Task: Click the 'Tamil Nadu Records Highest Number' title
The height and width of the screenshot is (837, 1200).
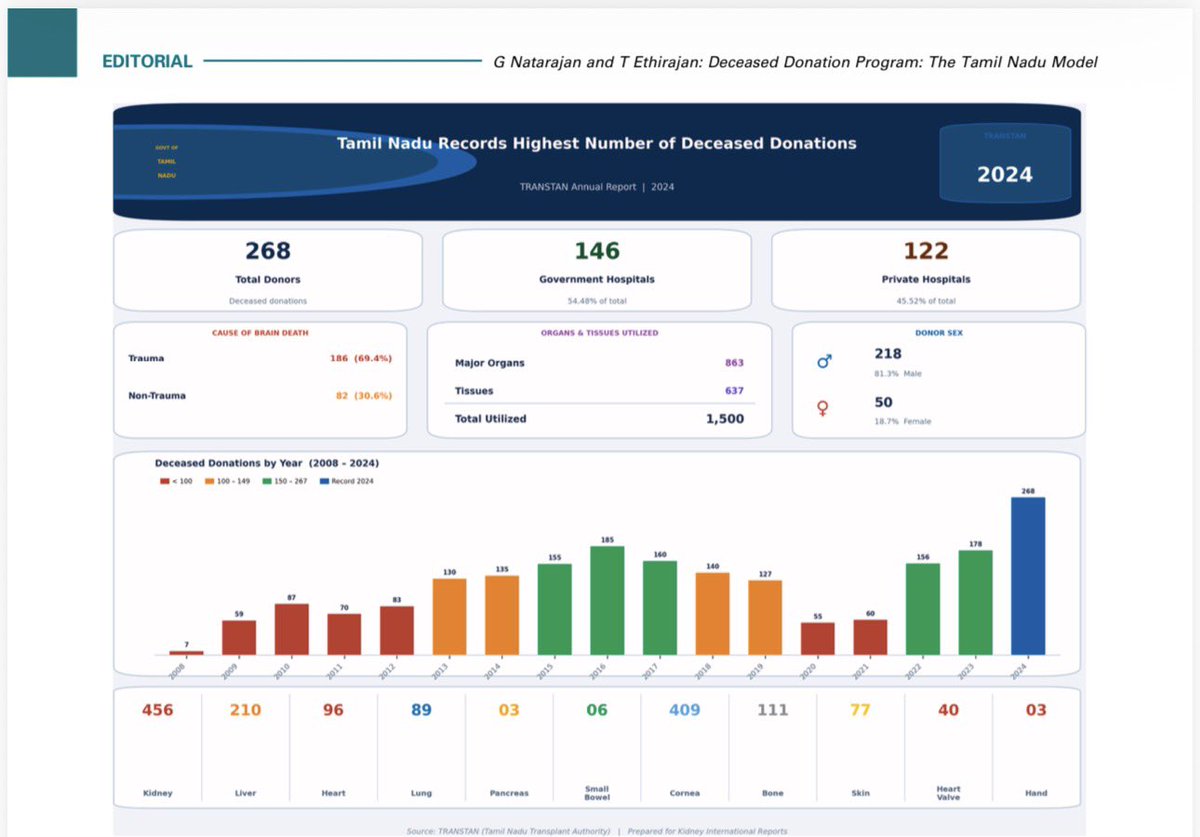Action: pyautogui.click(x=597, y=143)
